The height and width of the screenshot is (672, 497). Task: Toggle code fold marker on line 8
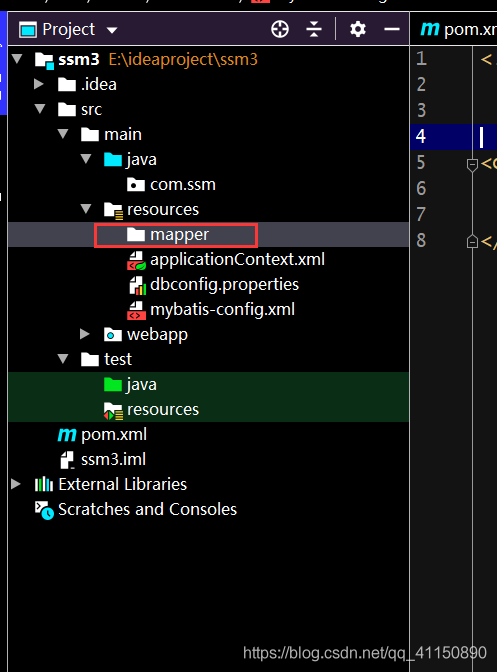click(x=472, y=242)
